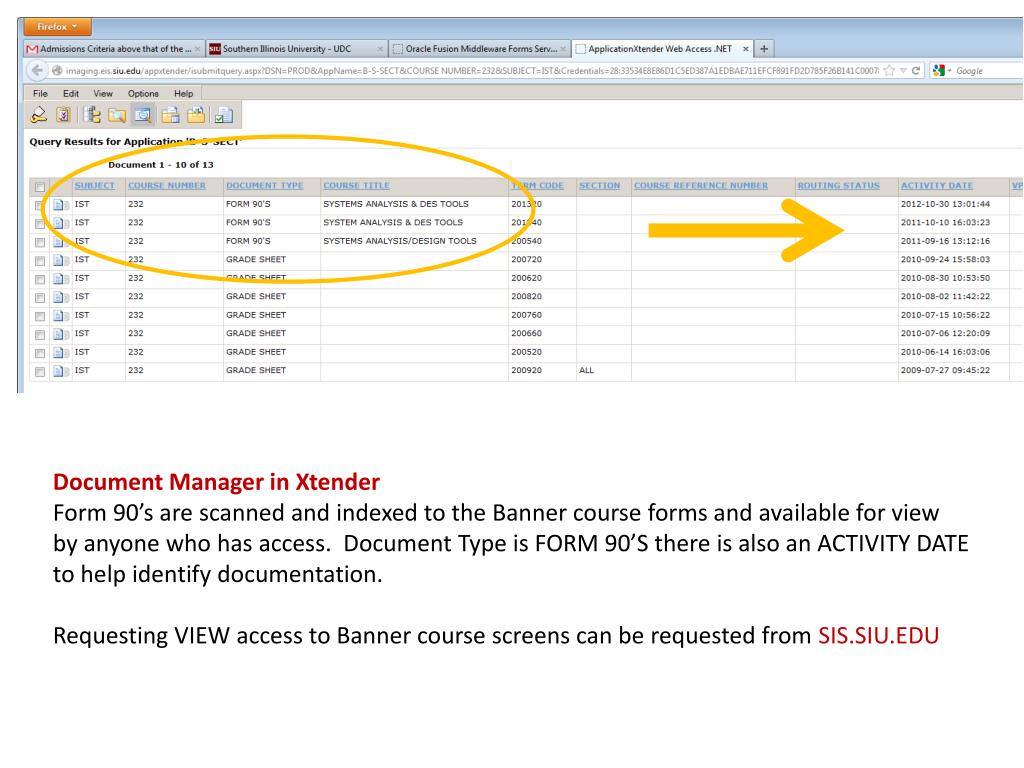Viewport: 1024px width, 768px height.
Task: Open the orange Firefox menu button
Action: click(57, 27)
